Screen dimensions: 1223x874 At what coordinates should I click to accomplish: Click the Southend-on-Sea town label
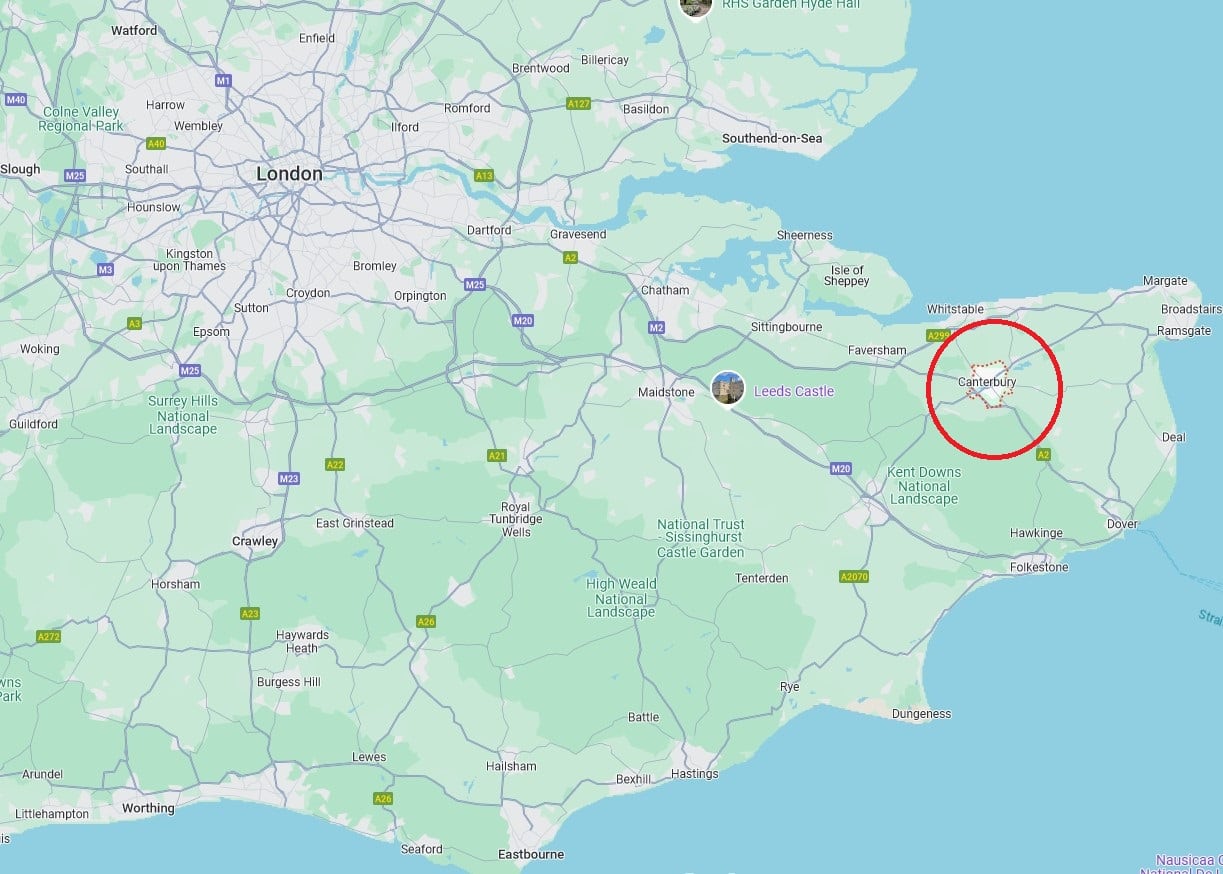point(772,138)
